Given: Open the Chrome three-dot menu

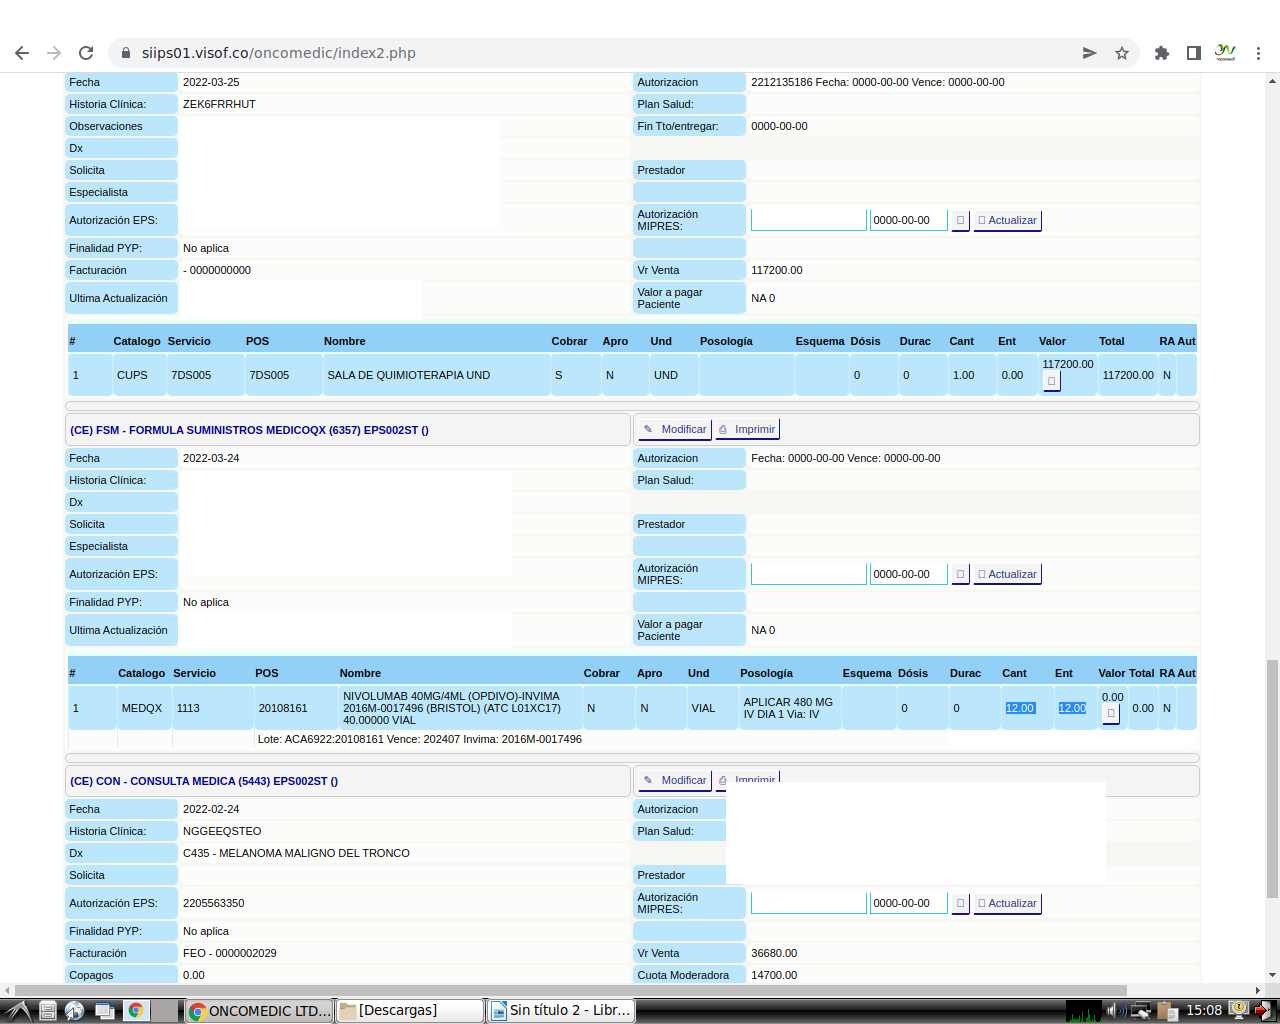Looking at the screenshot, I should [1258, 53].
